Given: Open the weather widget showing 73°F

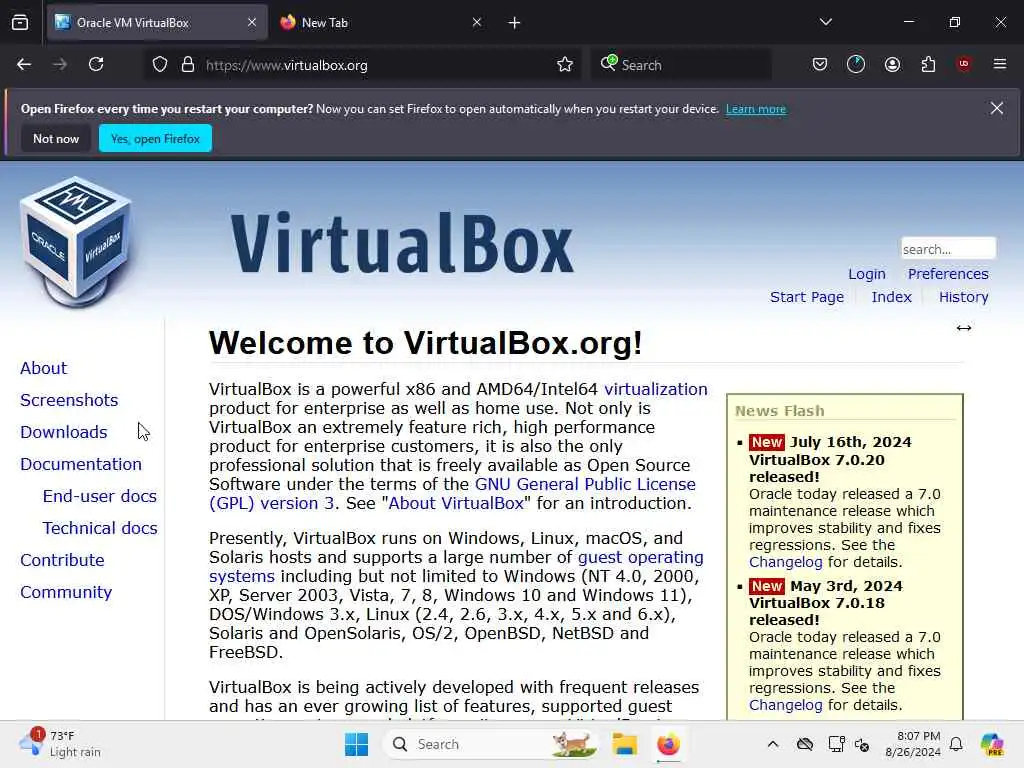Looking at the screenshot, I should 60,744.
